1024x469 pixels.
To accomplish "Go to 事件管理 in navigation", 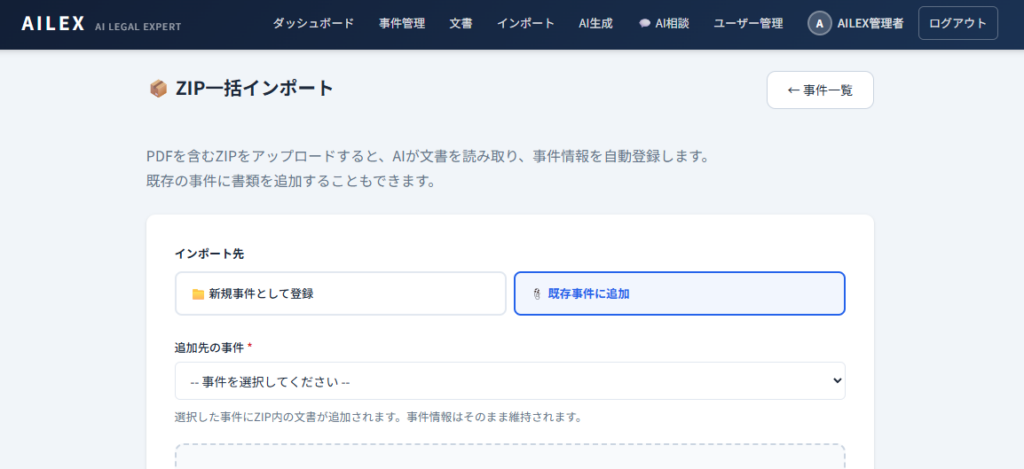I will (402, 24).
